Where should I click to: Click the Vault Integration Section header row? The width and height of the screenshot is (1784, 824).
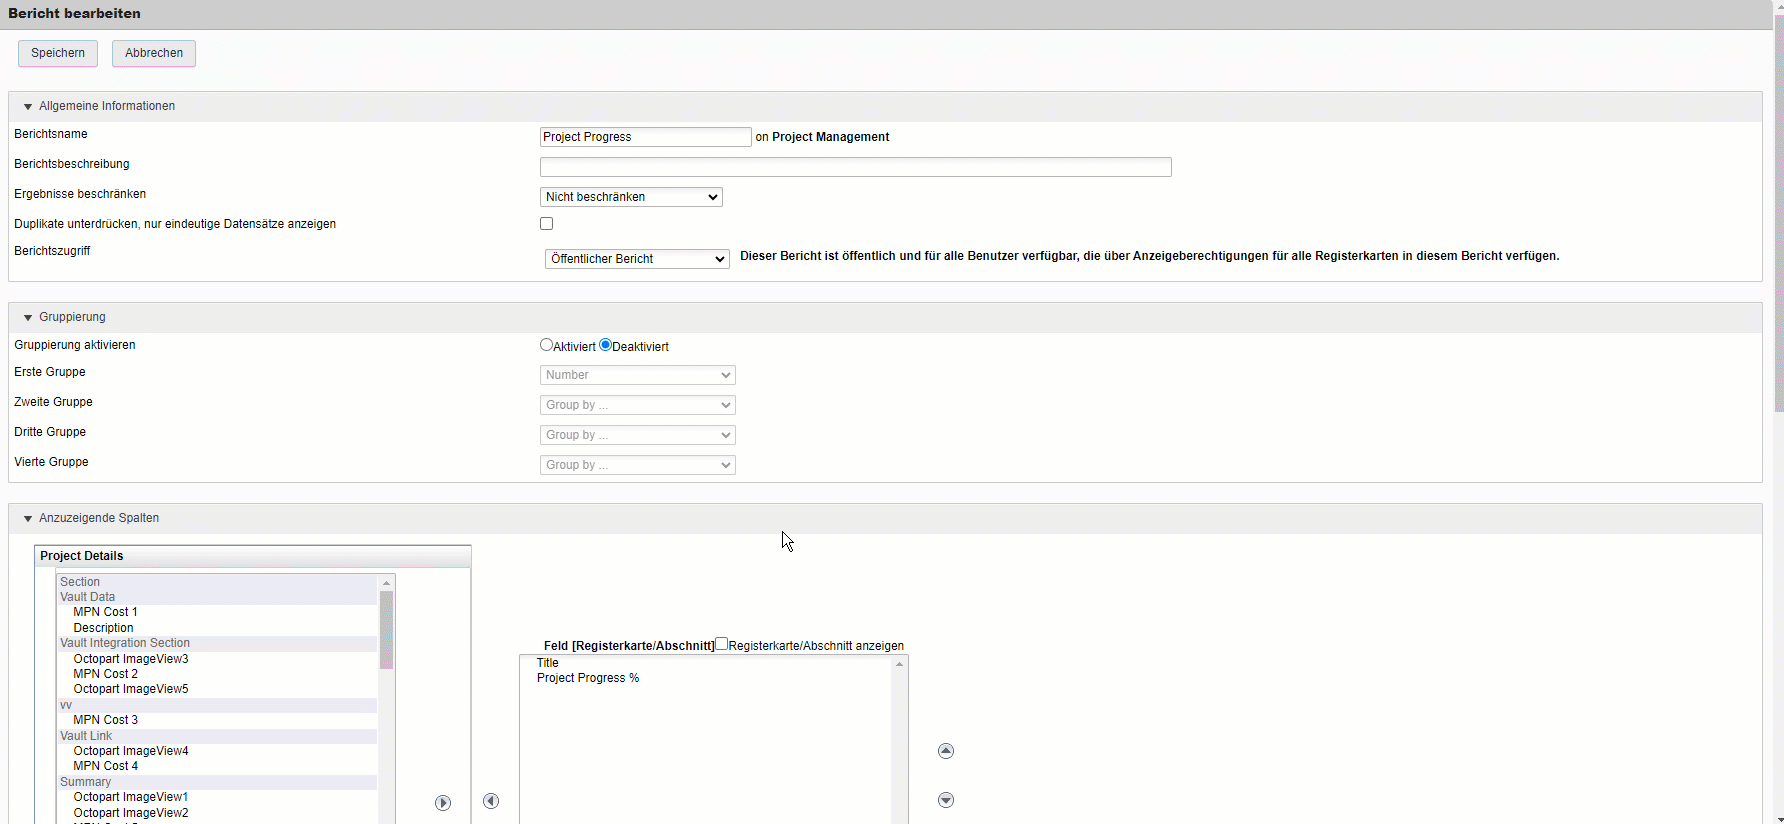pos(217,643)
